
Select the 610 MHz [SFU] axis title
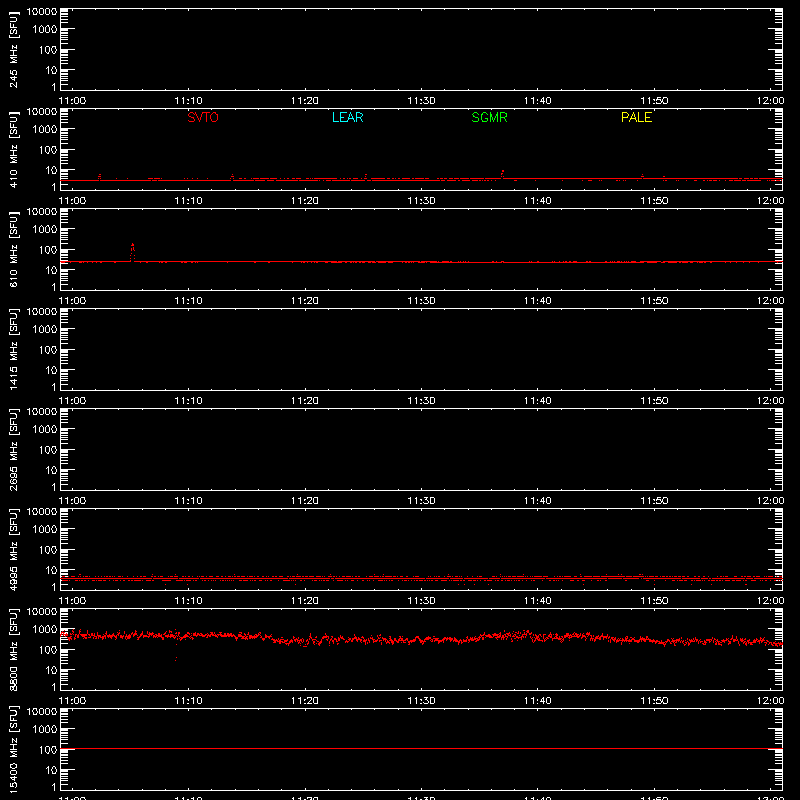point(13,249)
